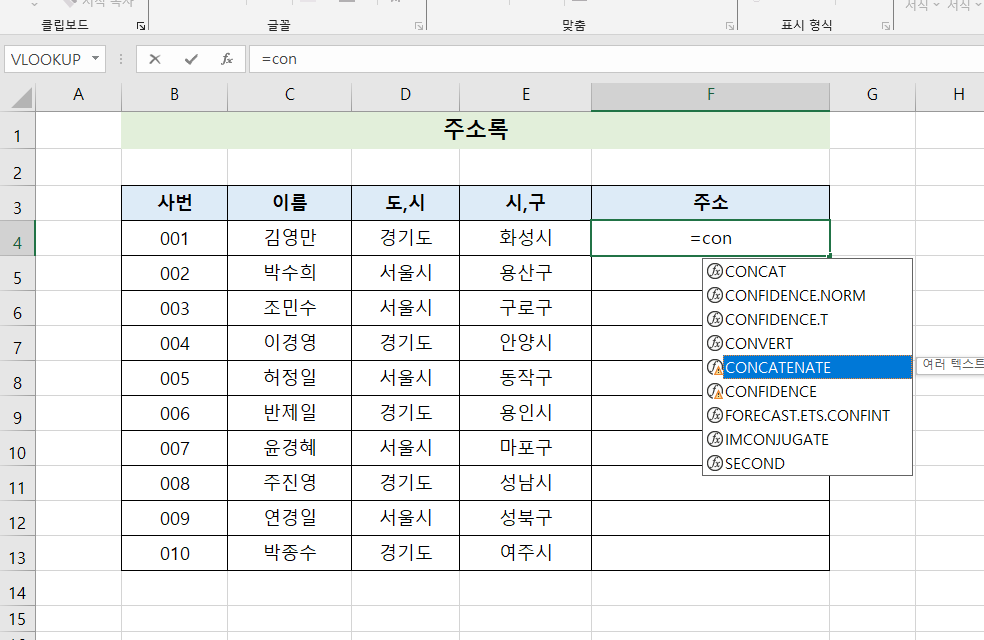984x640 pixels.
Task: Select highlighted CONCATENATE function
Action: coord(807,367)
